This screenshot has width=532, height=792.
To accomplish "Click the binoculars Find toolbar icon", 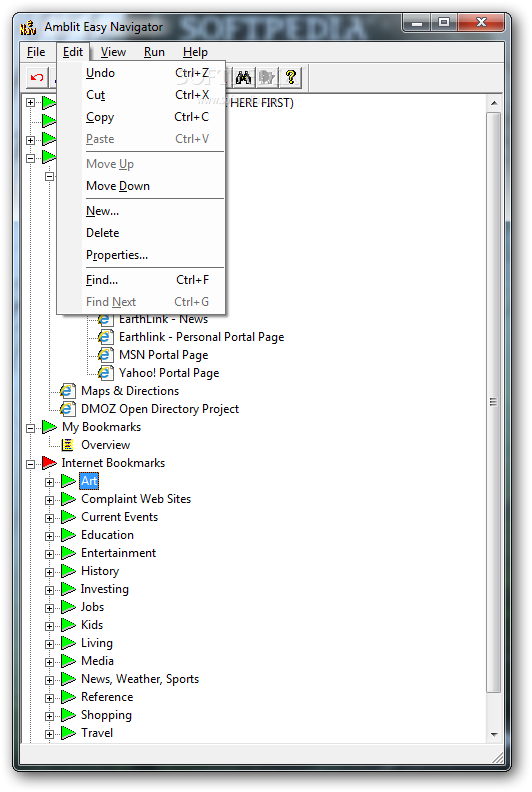I will 244,78.
